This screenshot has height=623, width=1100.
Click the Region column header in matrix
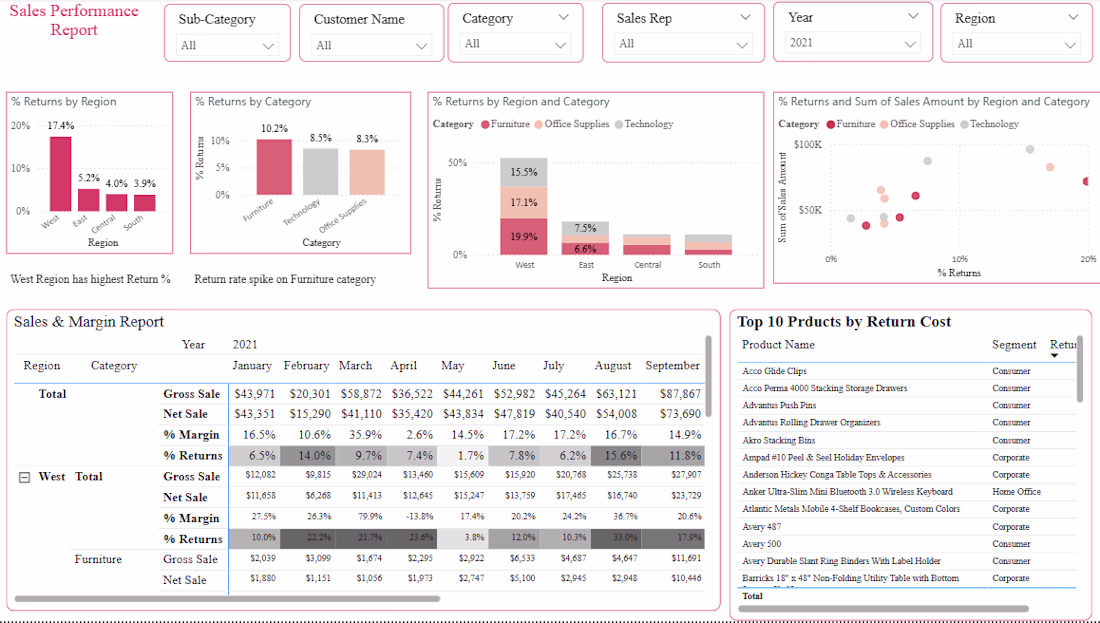click(x=41, y=366)
